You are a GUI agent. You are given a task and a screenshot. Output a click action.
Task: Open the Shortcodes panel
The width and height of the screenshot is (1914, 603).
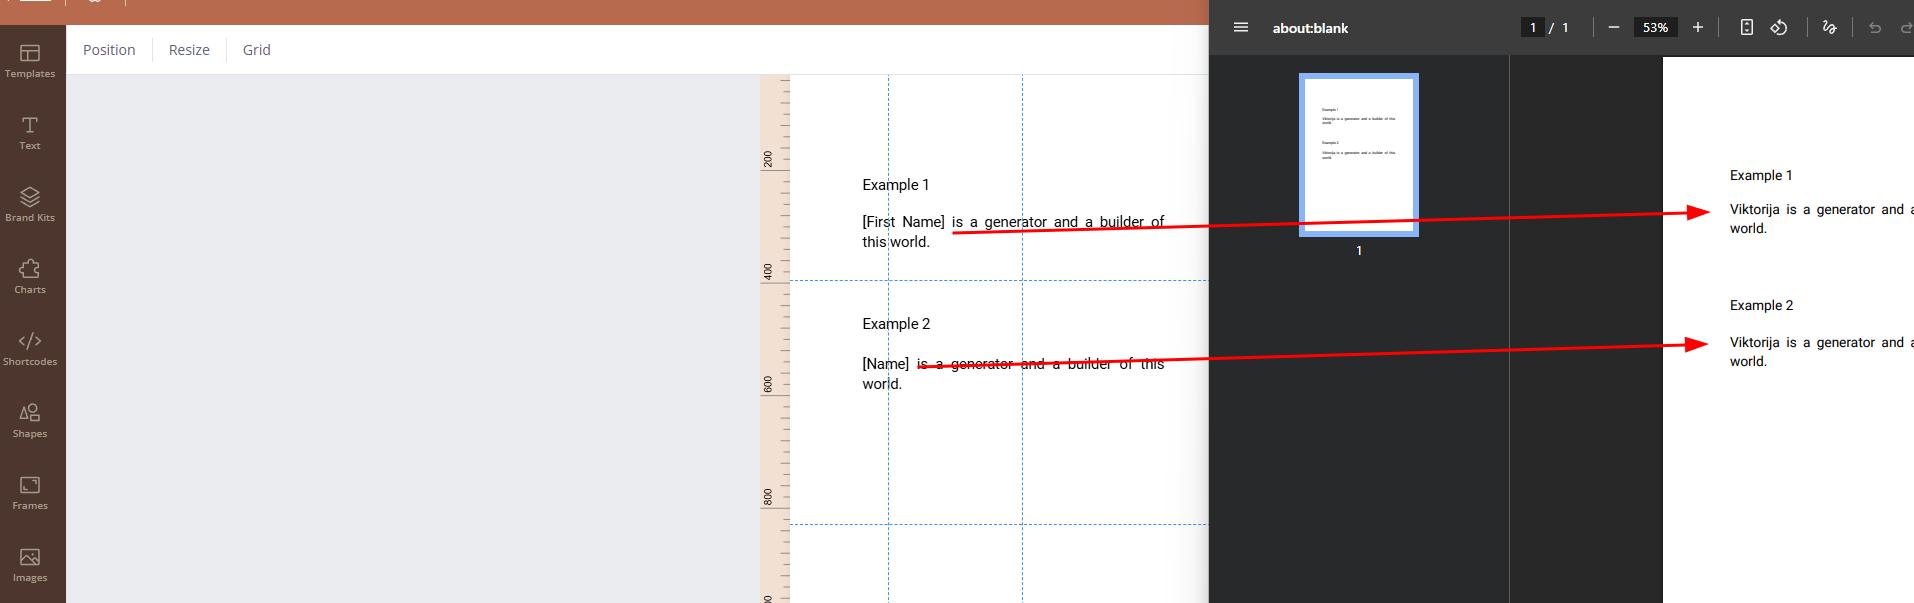(x=30, y=348)
